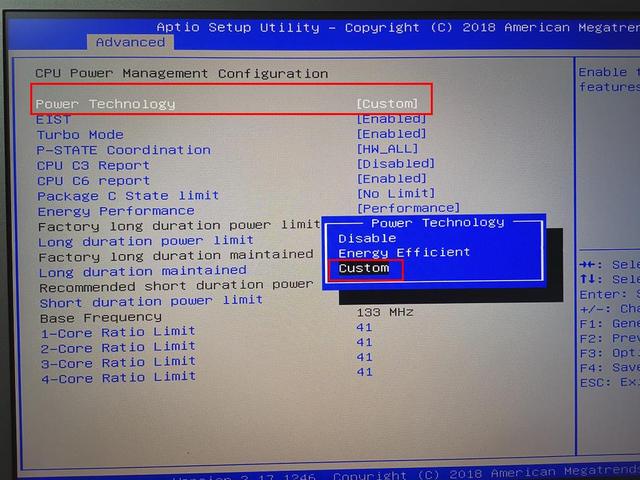
Task: Click the help description text panel
Action: pos(609,80)
